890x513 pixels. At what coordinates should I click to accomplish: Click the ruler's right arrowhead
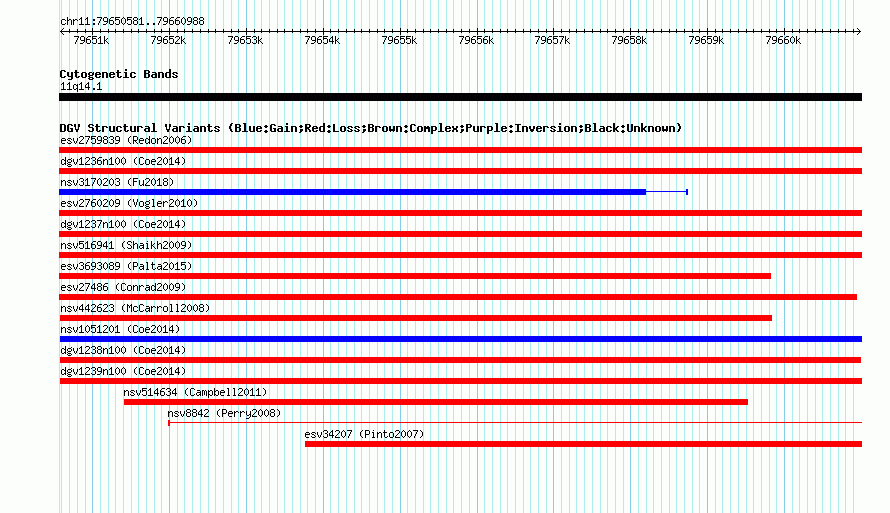(858, 31)
